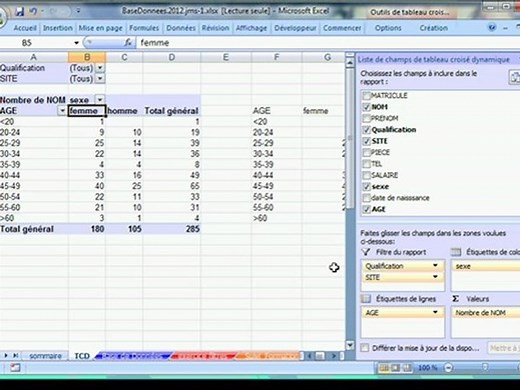Click the Valeurs sigma icon
The height and width of the screenshot is (390, 520).
tap(456, 299)
